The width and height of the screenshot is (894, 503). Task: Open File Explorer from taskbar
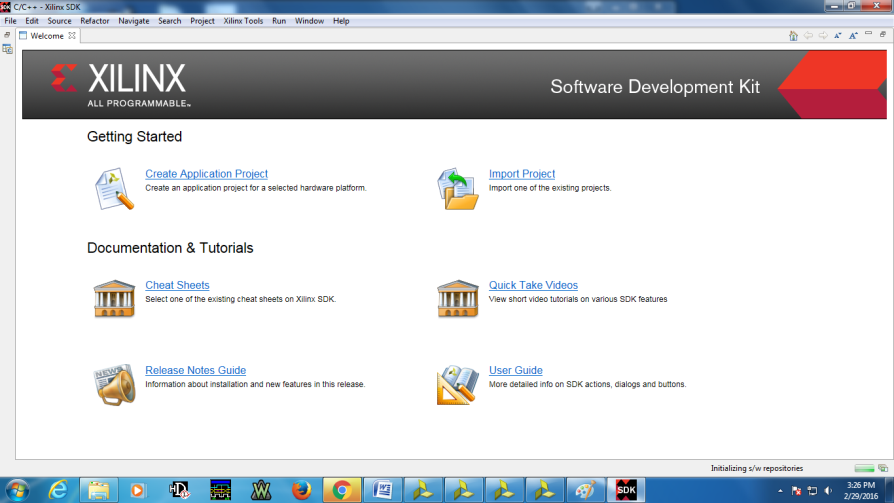(99, 490)
